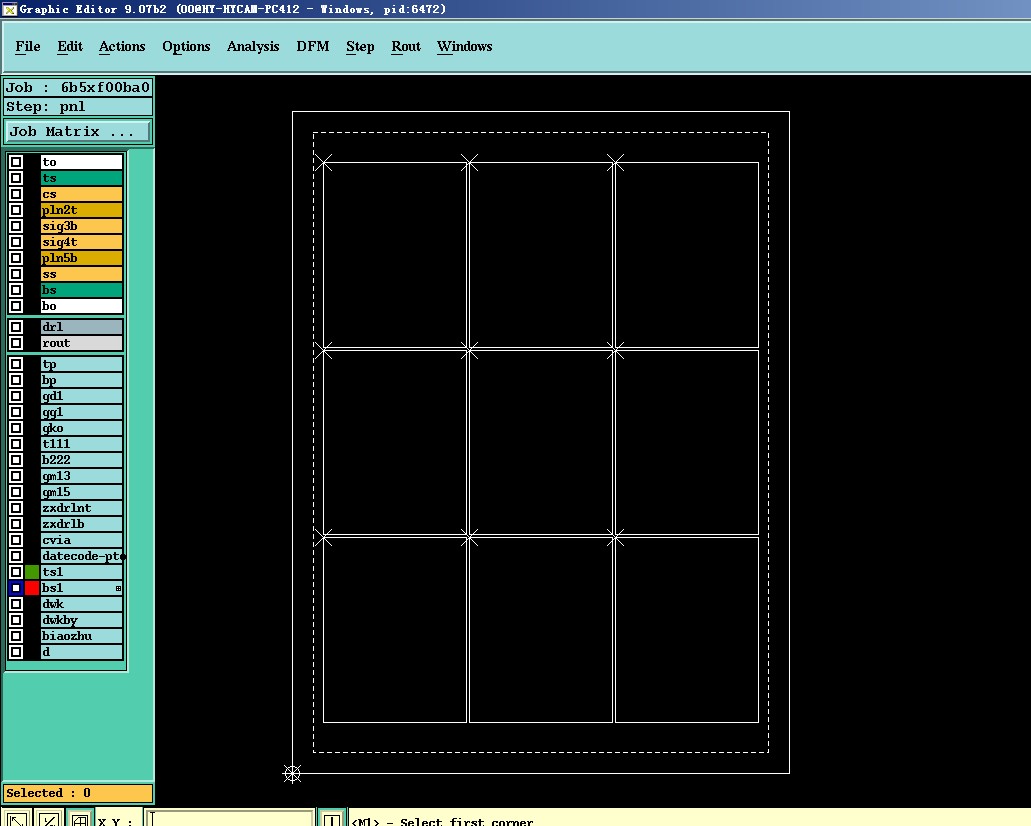Click into the X Y coordinate input field
1031x826 pixels.
coord(229,819)
